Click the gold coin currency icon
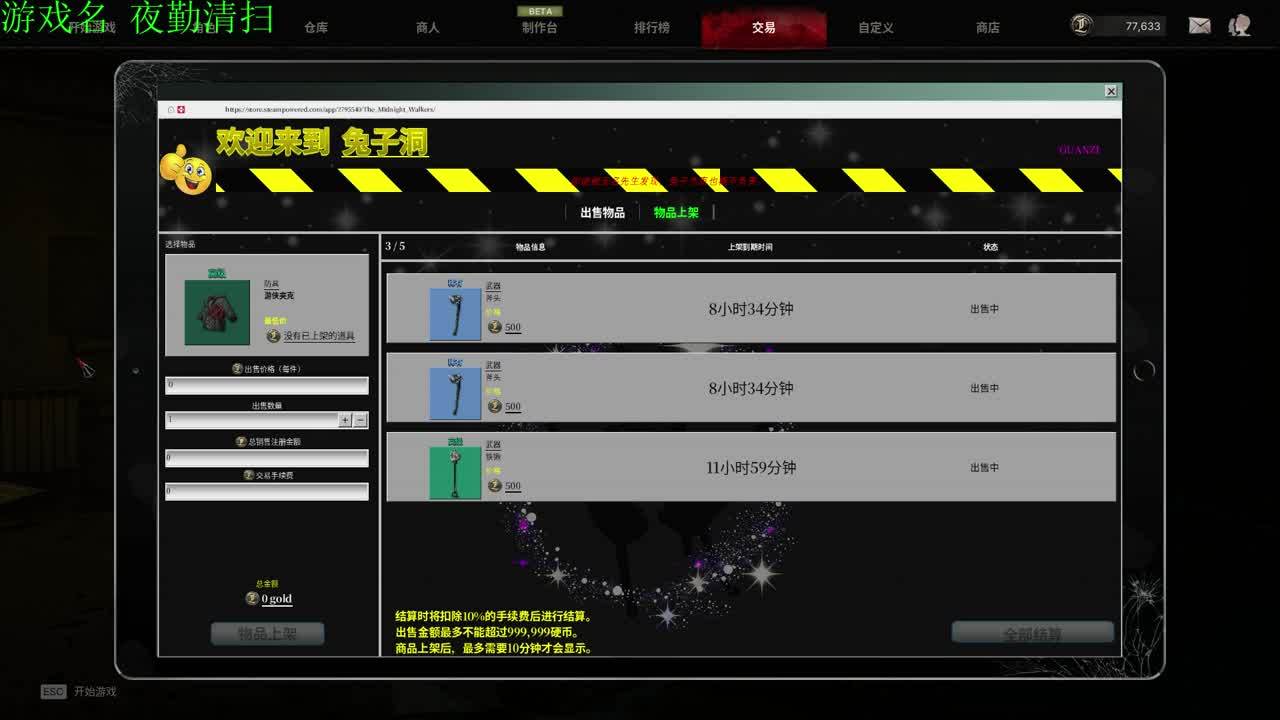Viewport: 1280px width, 720px height. [x=1082, y=26]
